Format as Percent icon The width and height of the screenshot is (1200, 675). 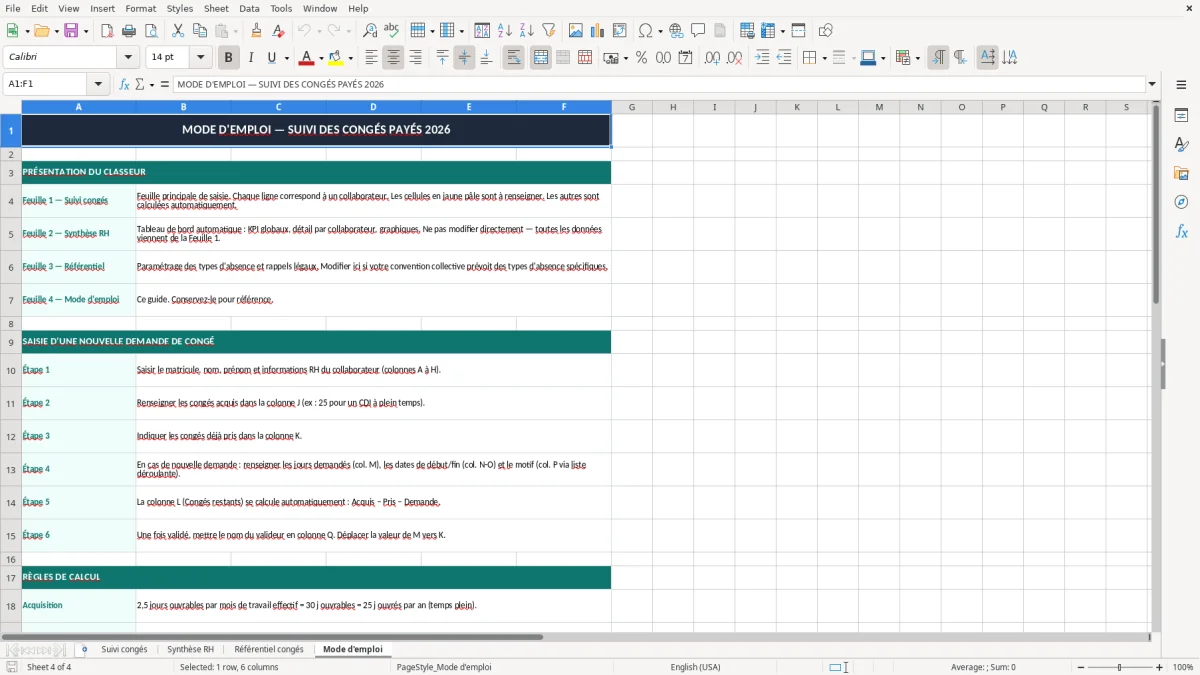tap(641, 58)
